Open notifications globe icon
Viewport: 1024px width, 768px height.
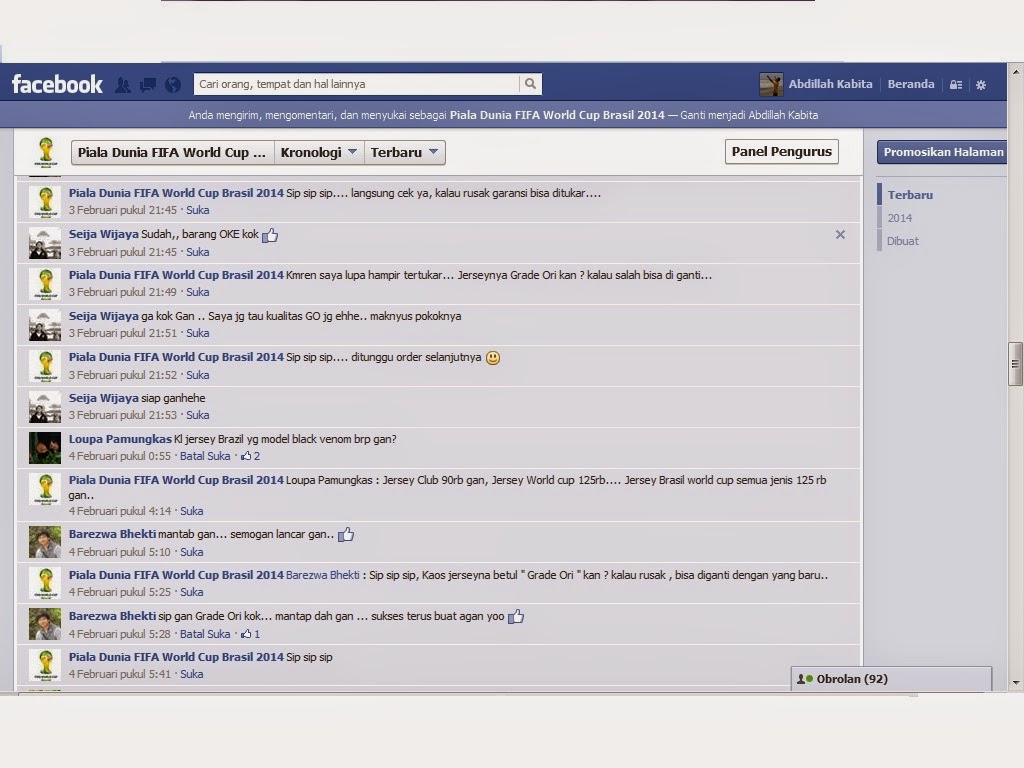172,84
